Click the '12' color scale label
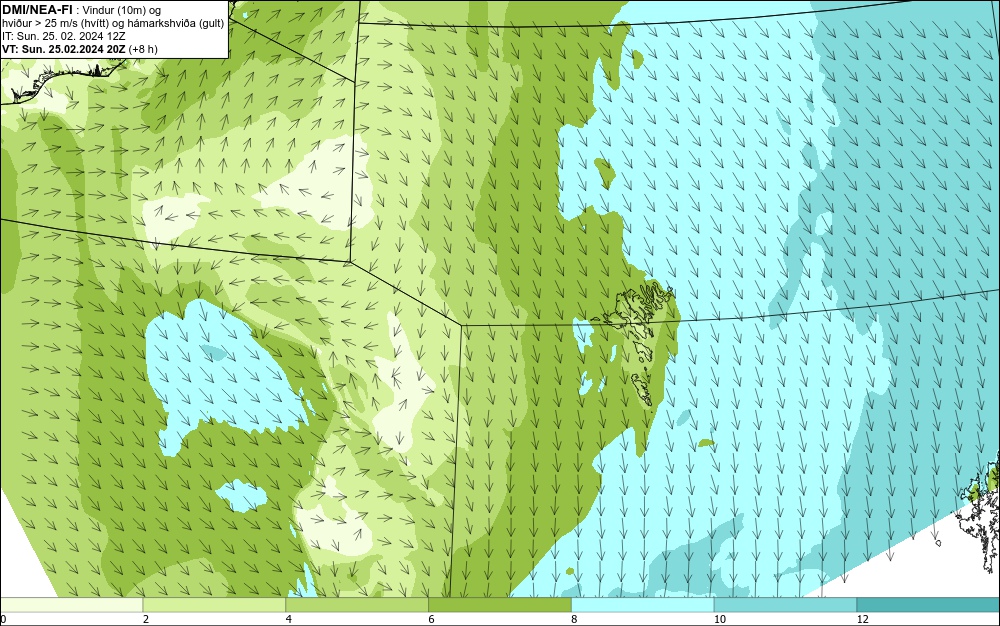The width and height of the screenshot is (1000, 626). [863, 619]
